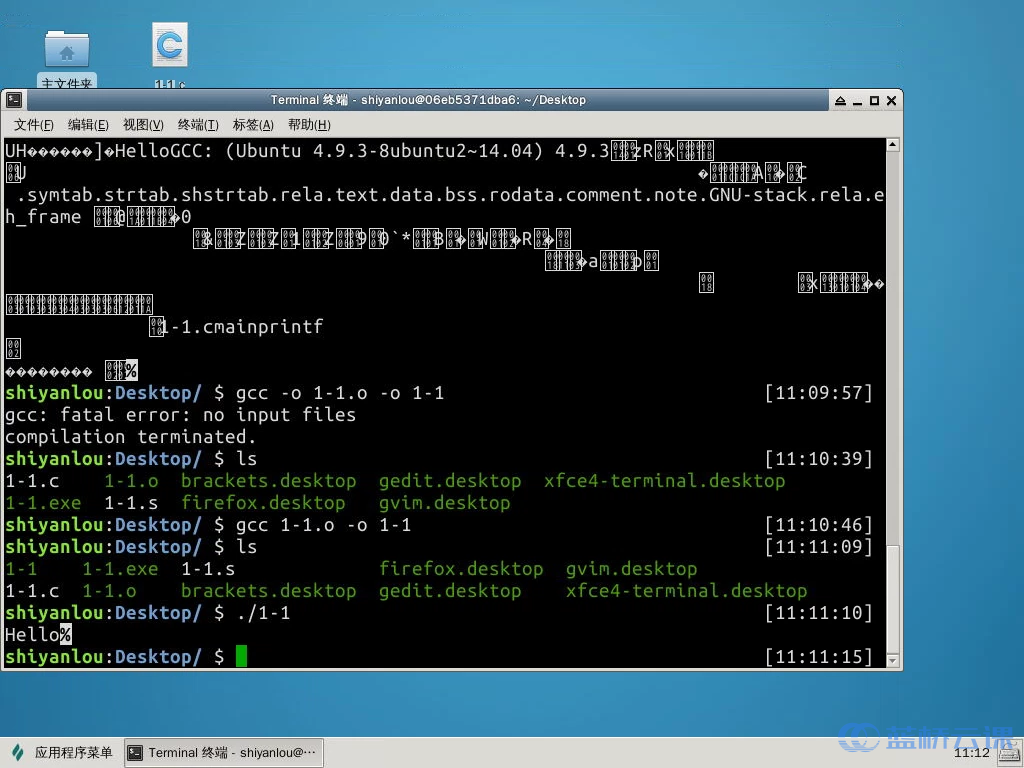Click the applications menu logo icon in the panel
The height and width of the screenshot is (768, 1024).
pyautogui.click(x=18, y=753)
